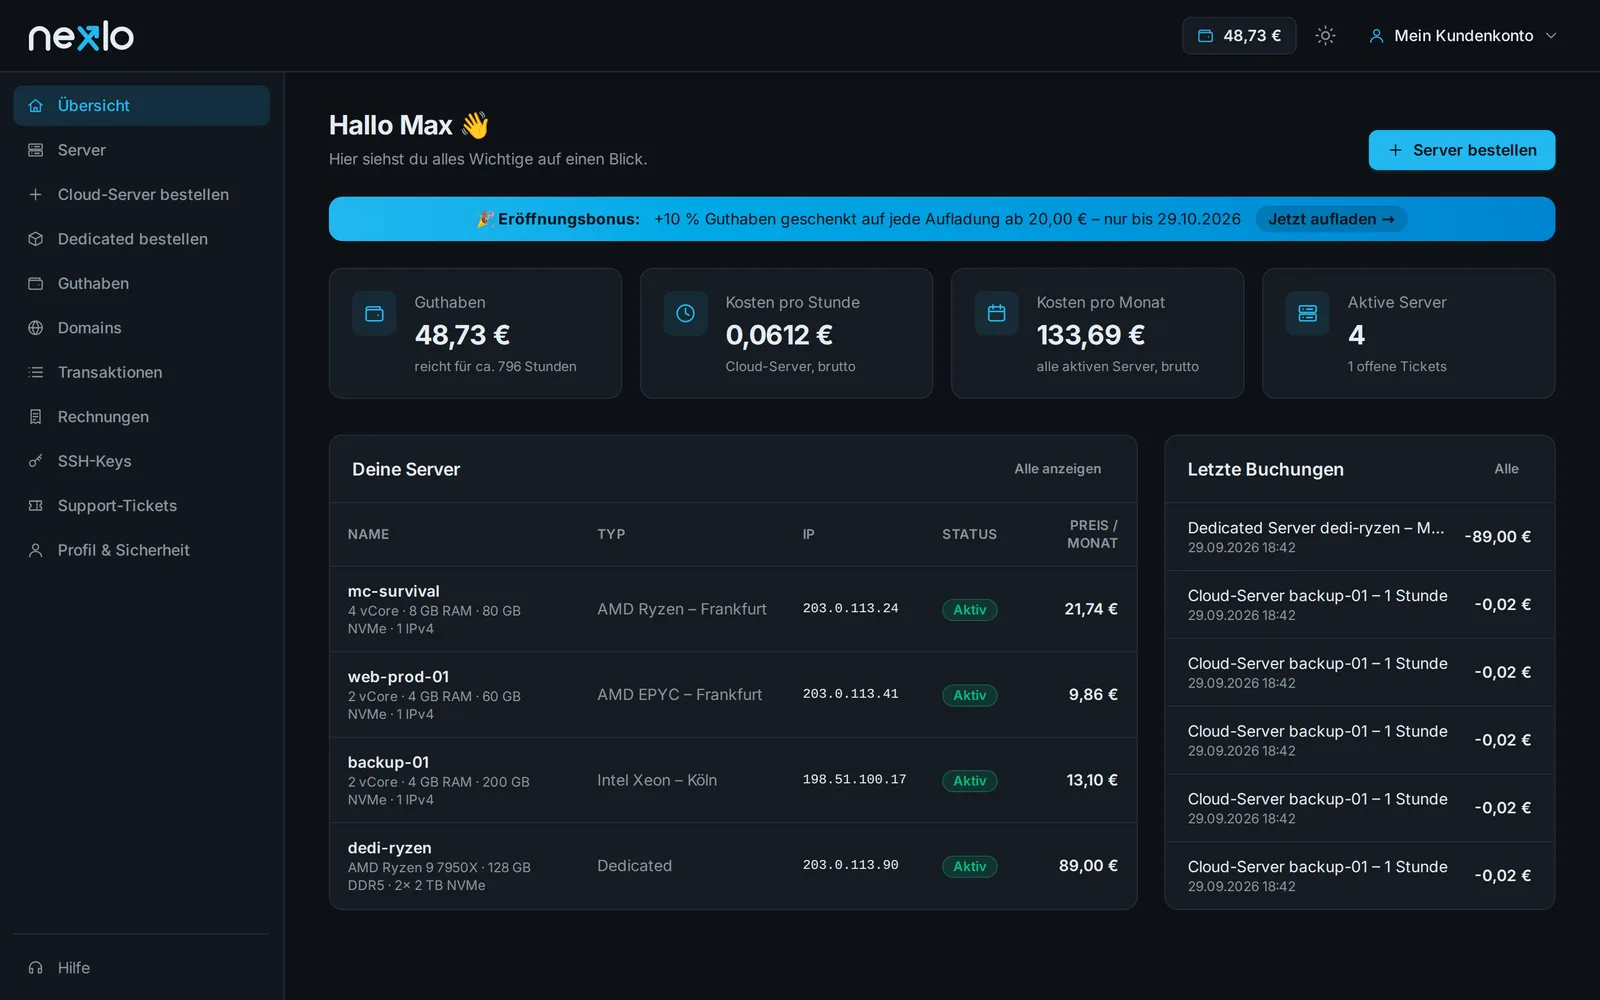Click the Profil & Sicherheit user icon
The height and width of the screenshot is (1000, 1600).
click(36, 550)
